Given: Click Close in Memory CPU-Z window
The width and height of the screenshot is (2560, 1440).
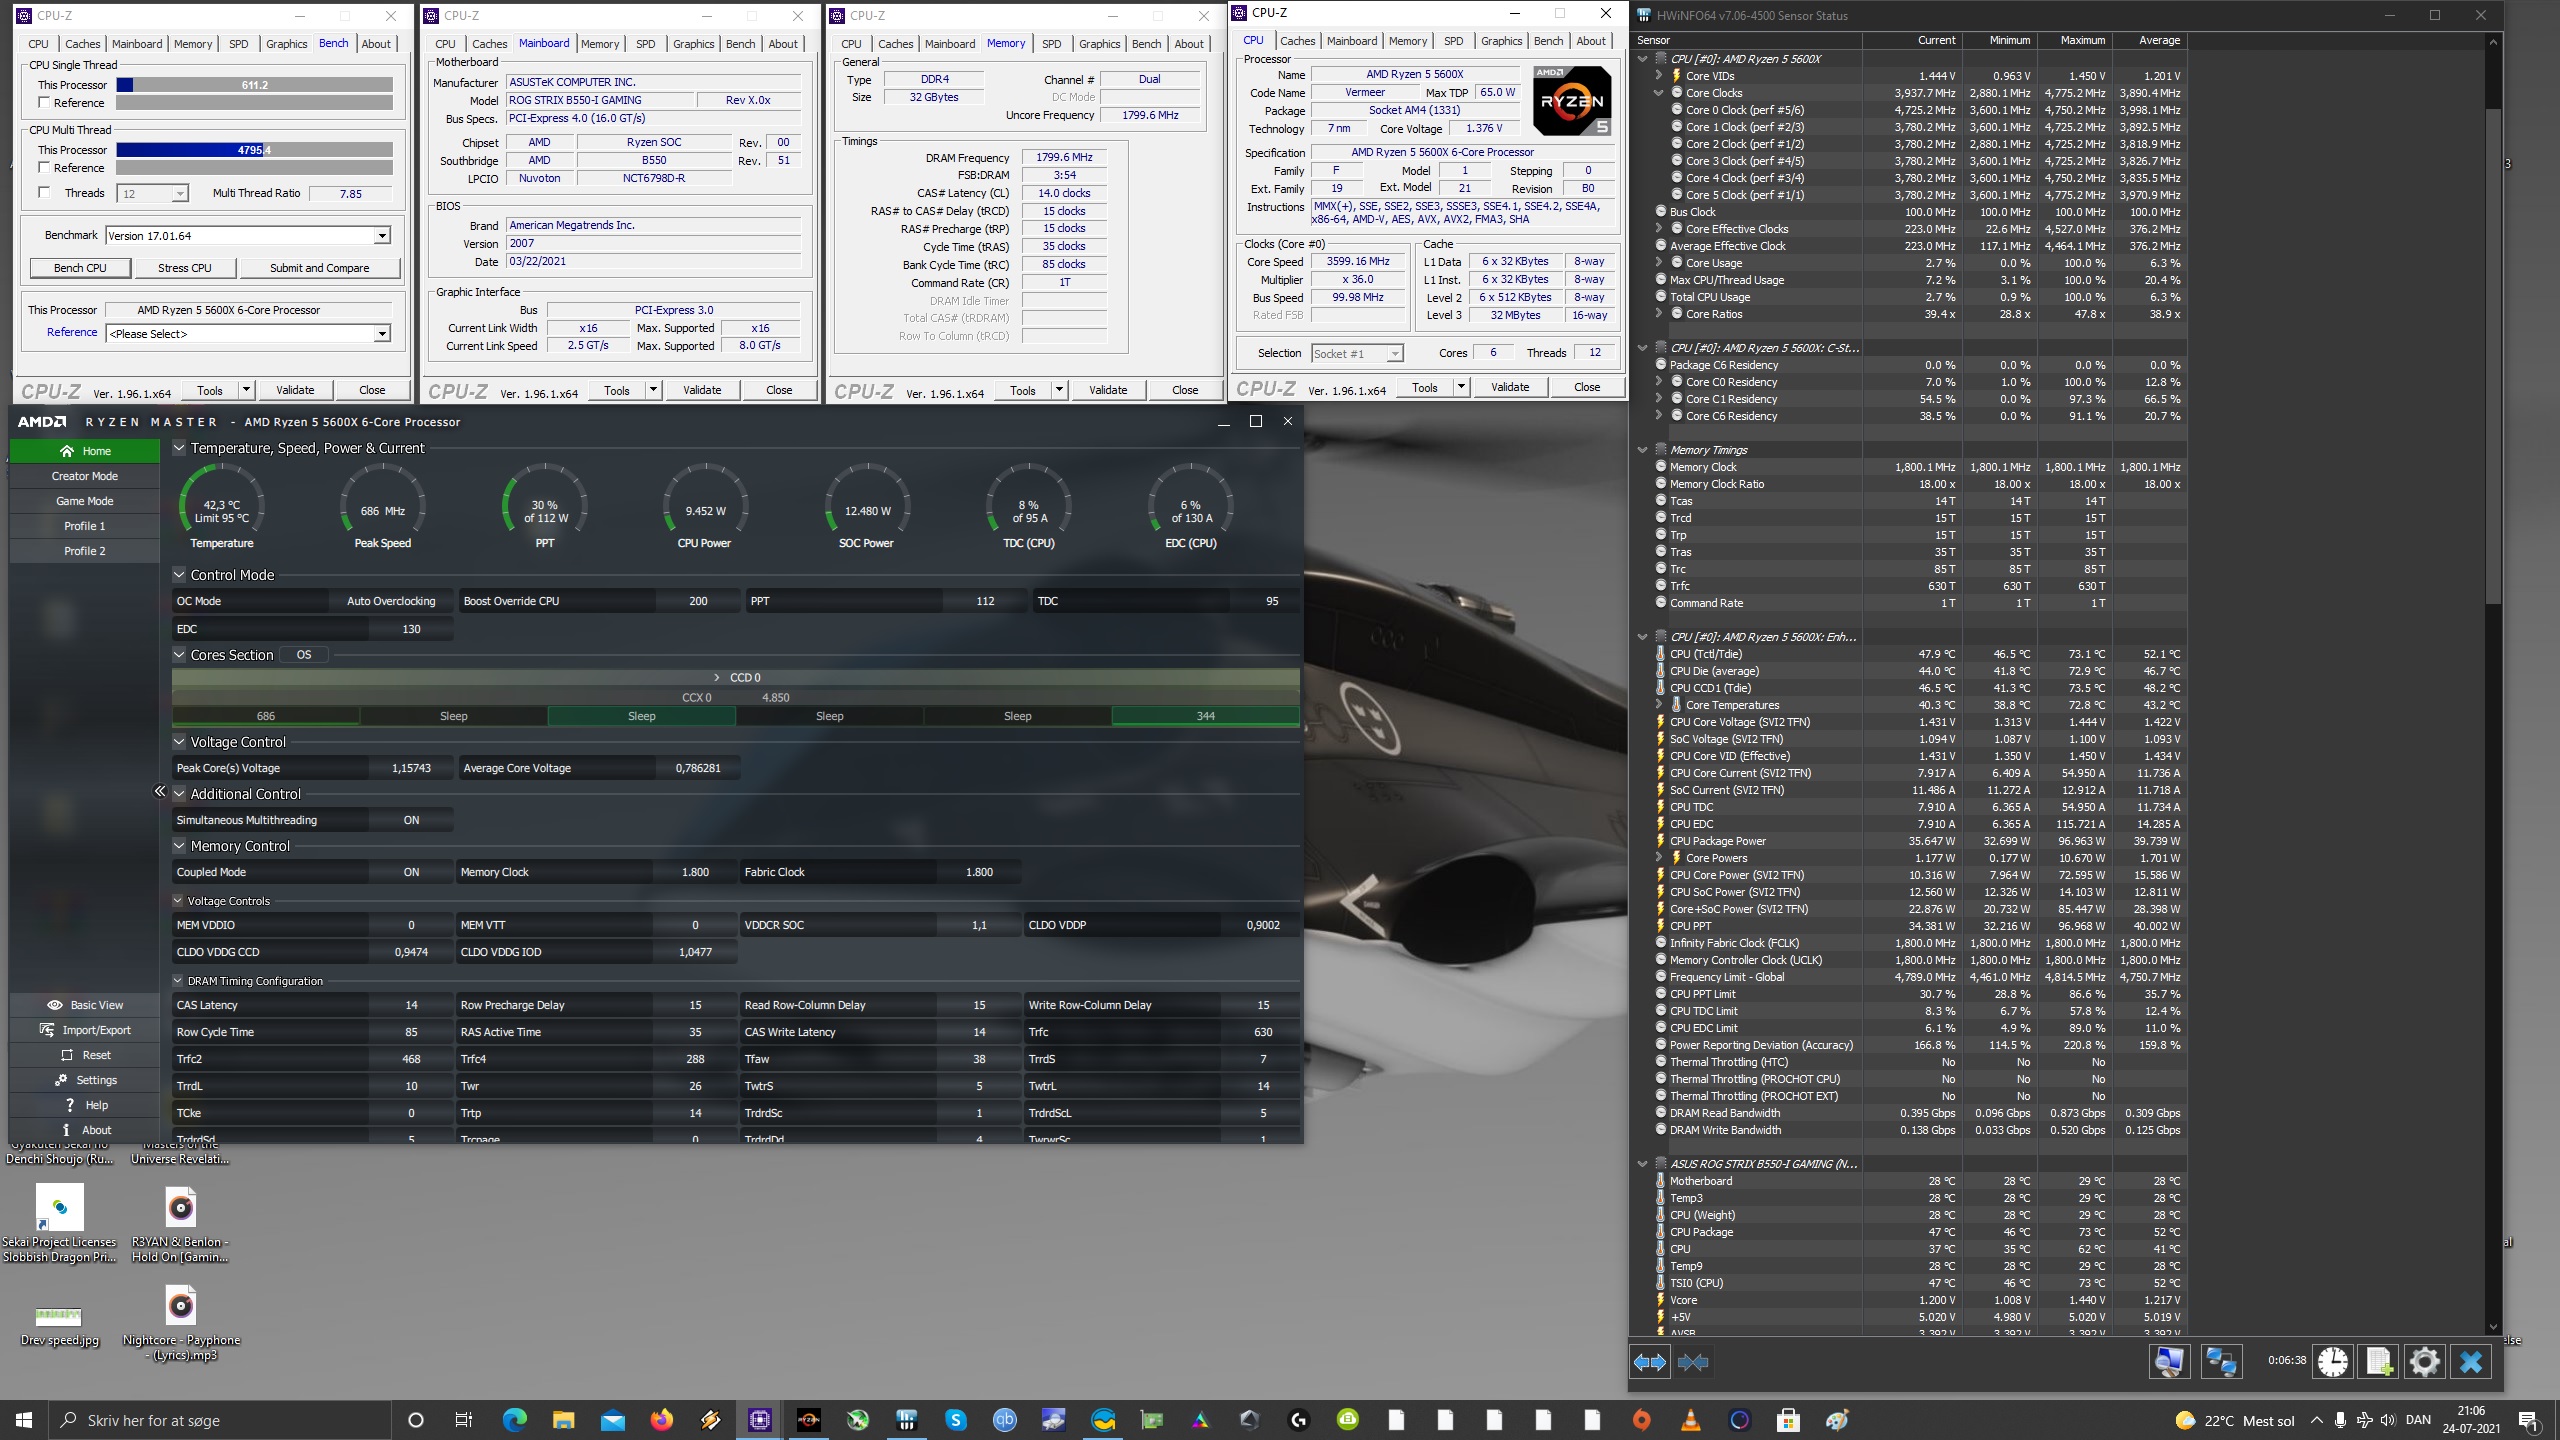Looking at the screenshot, I should click(x=1185, y=390).
